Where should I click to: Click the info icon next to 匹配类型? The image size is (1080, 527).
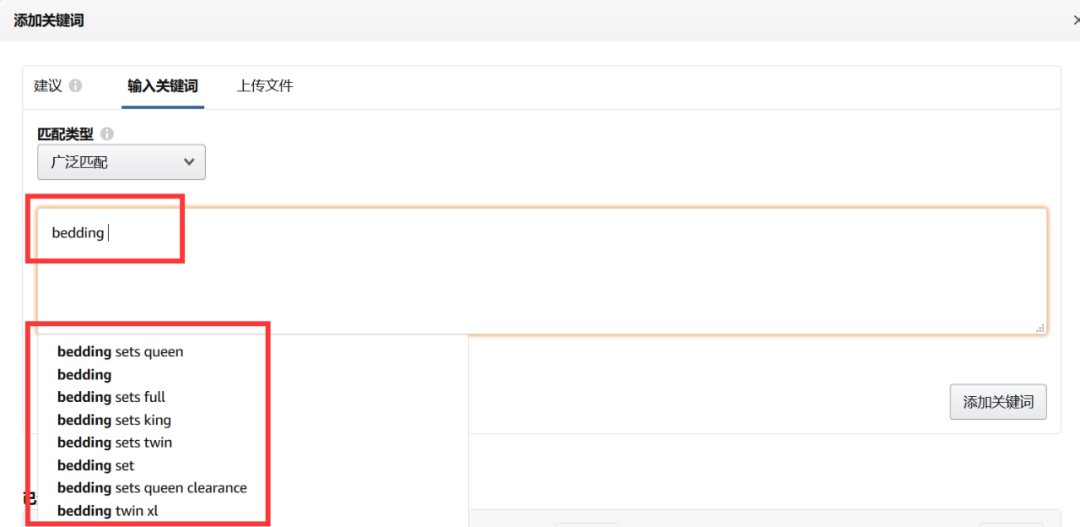(107, 133)
